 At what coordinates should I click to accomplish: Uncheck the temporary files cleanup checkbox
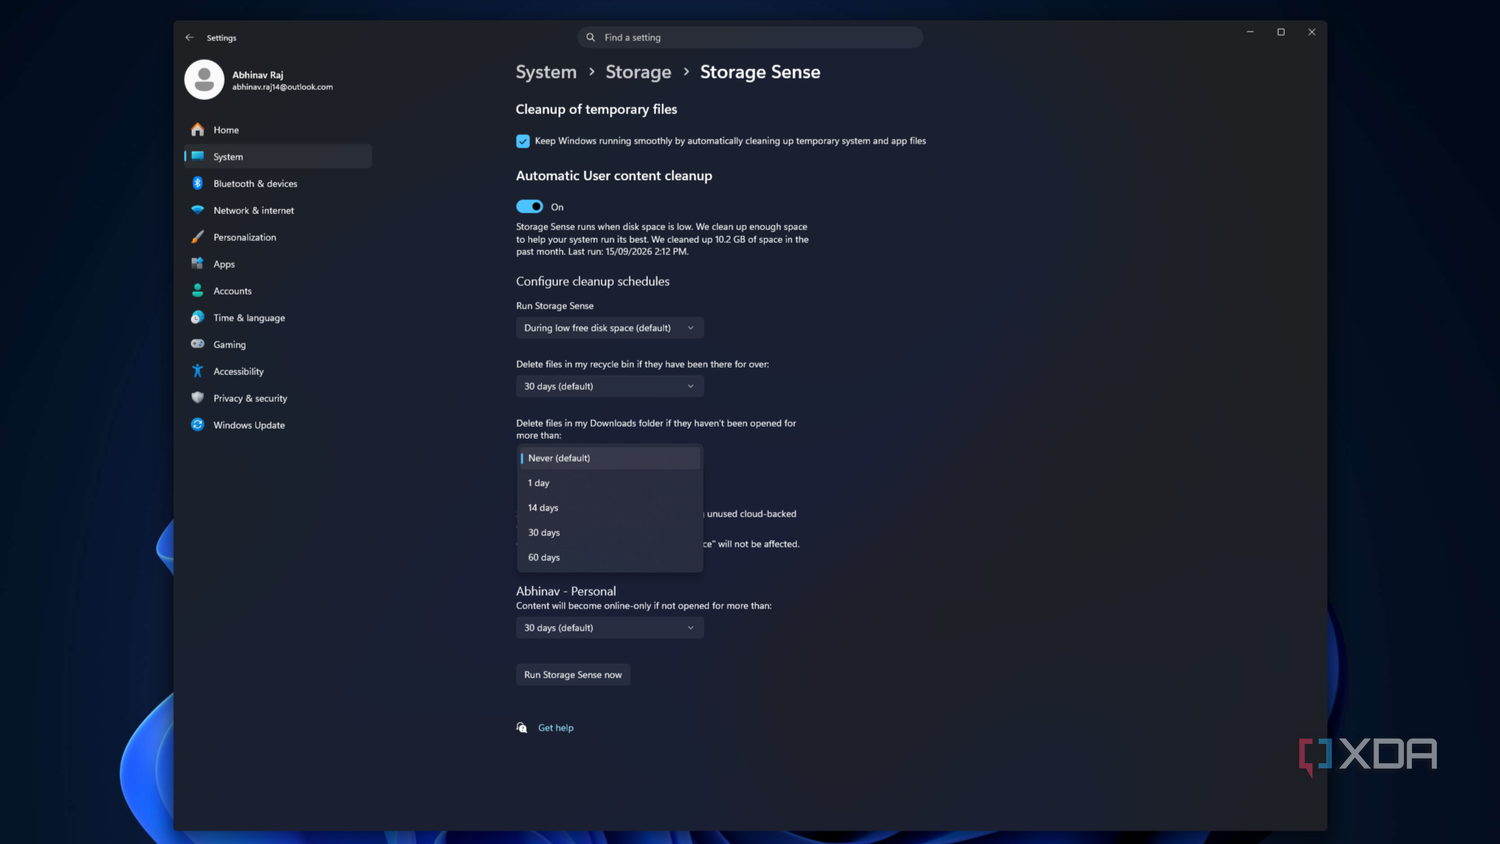pos(522,141)
